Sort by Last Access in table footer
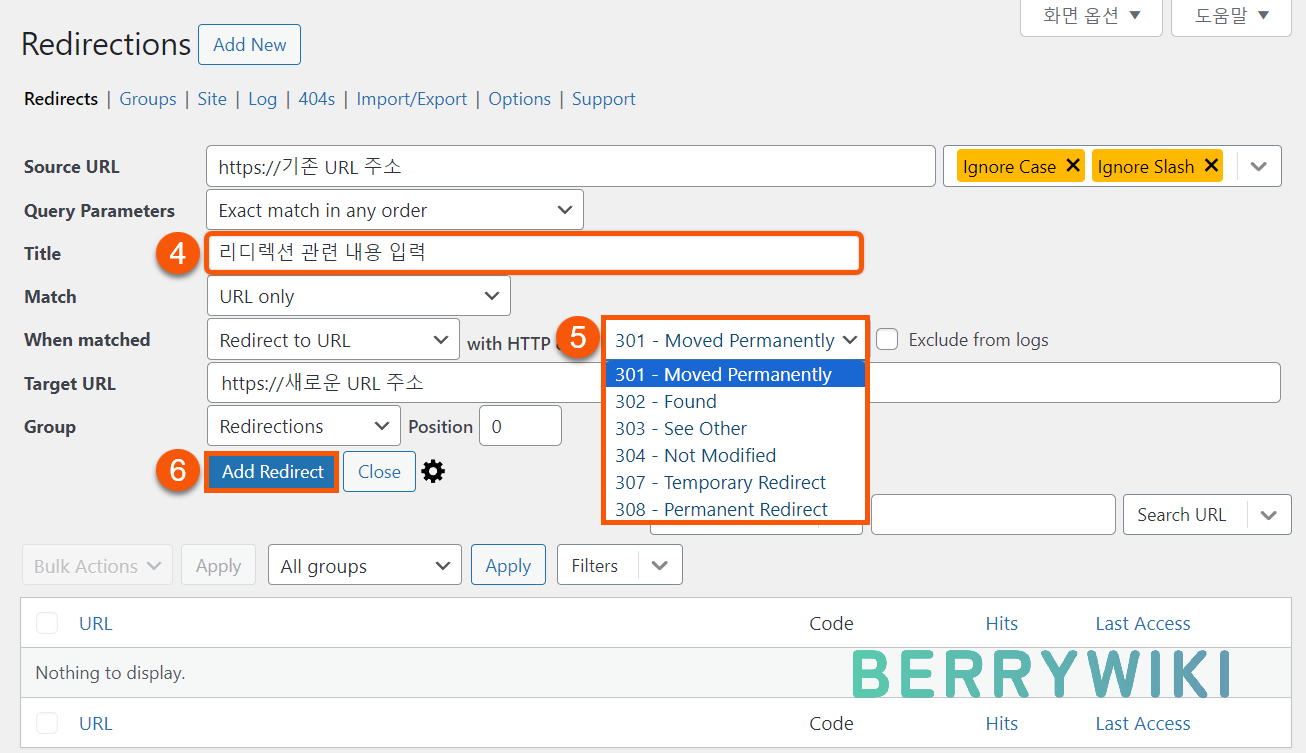This screenshot has height=753, width=1306. pyautogui.click(x=1143, y=723)
